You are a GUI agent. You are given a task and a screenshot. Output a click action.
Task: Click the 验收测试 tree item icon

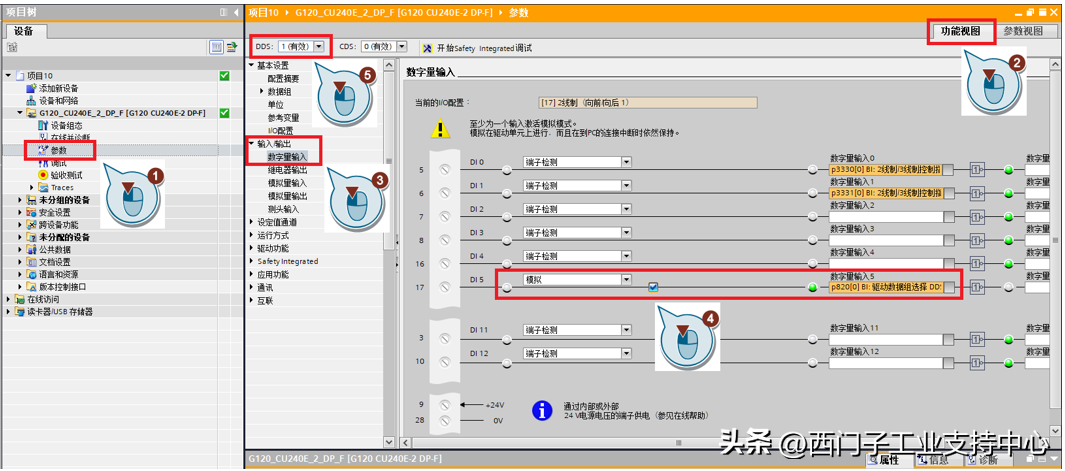click(43, 175)
